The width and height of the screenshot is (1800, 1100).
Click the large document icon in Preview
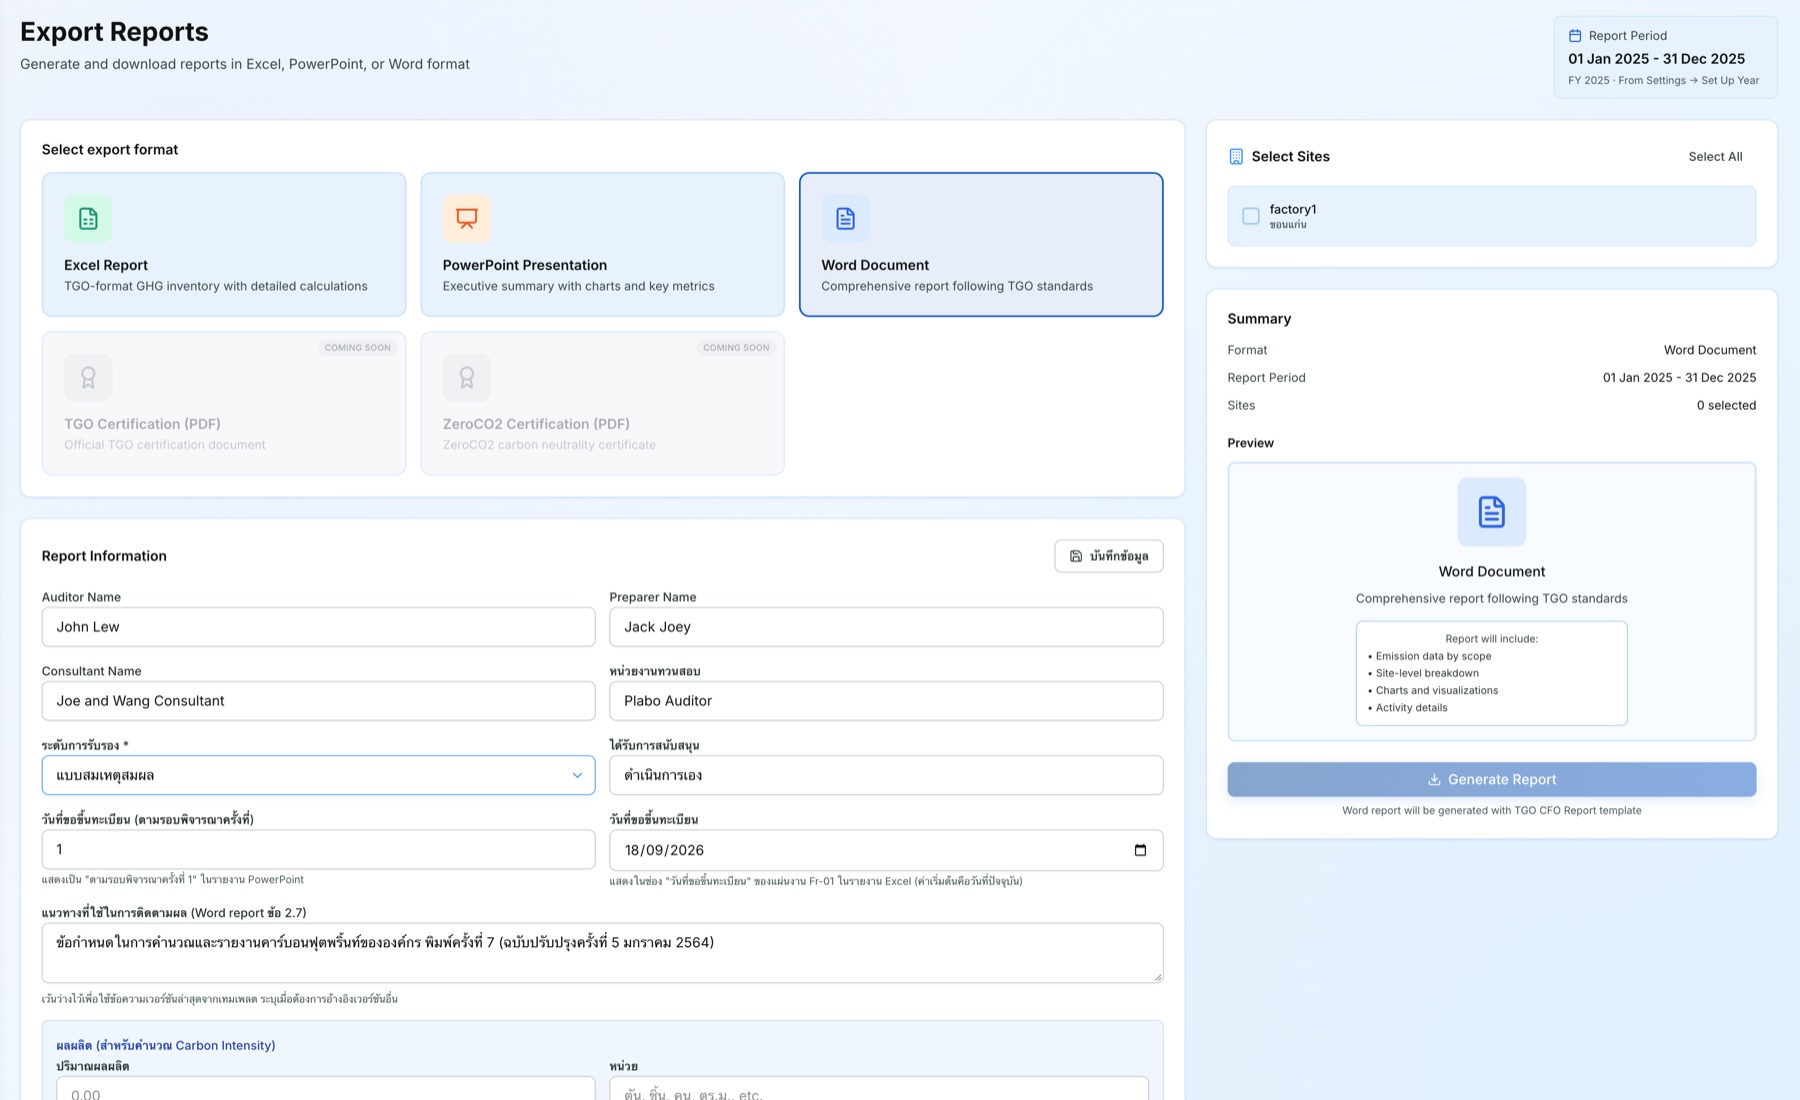(x=1491, y=512)
